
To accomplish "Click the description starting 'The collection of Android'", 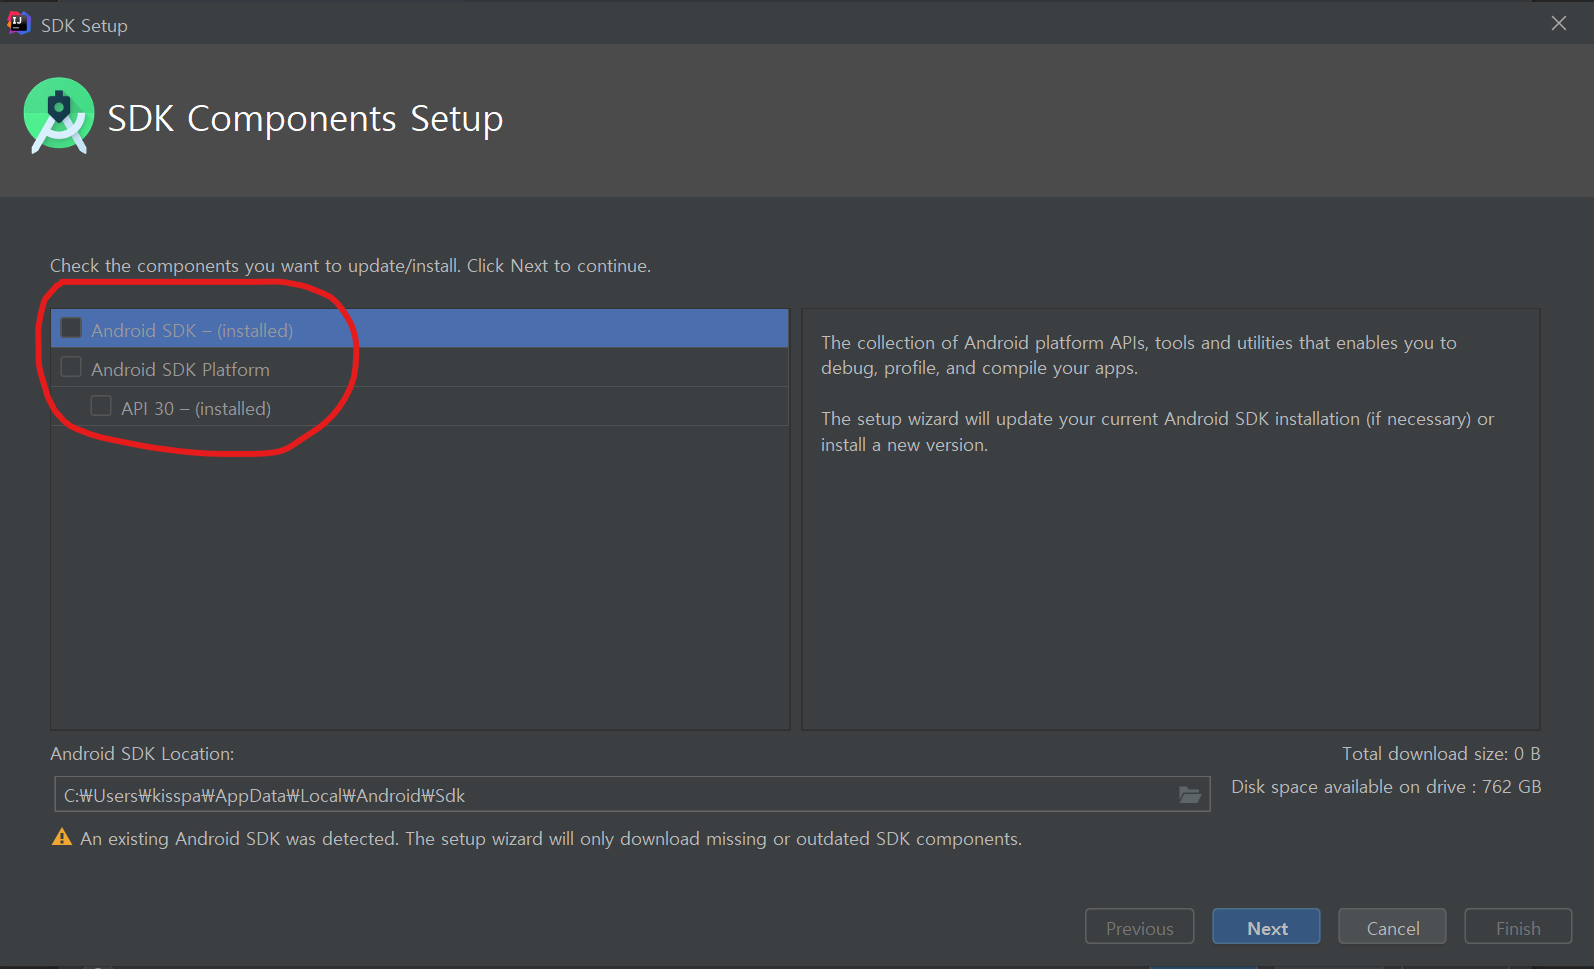I will pyautogui.click(x=1139, y=355).
